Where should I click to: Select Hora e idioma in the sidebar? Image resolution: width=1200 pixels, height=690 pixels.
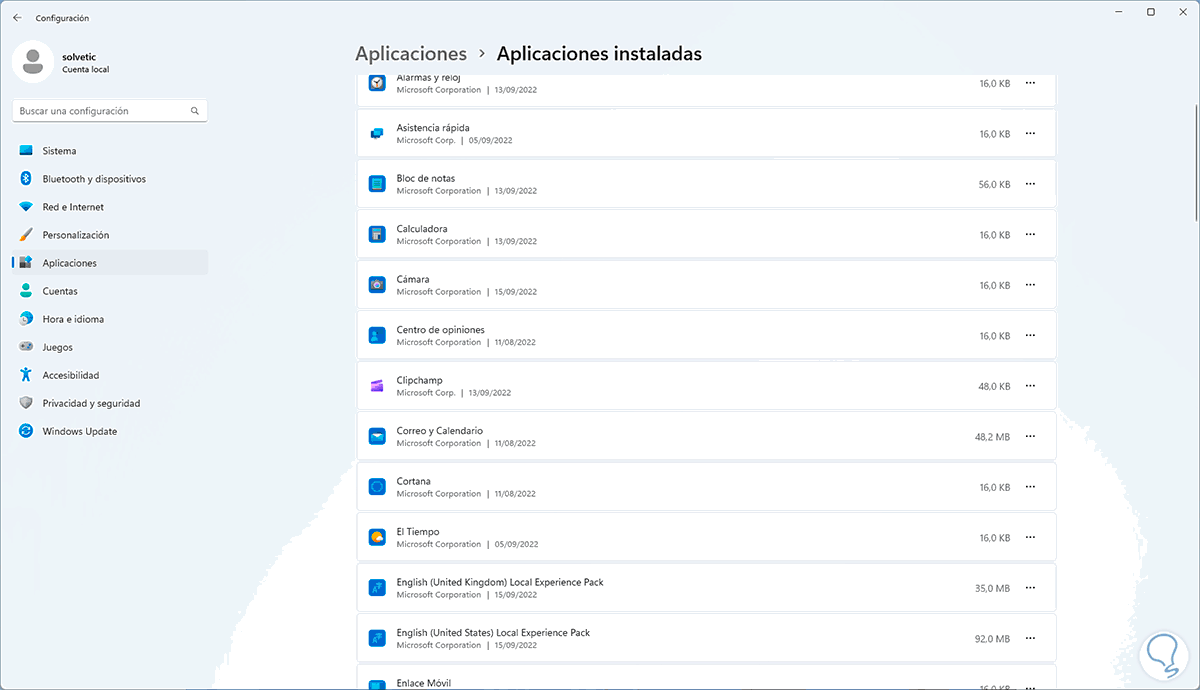[110, 319]
